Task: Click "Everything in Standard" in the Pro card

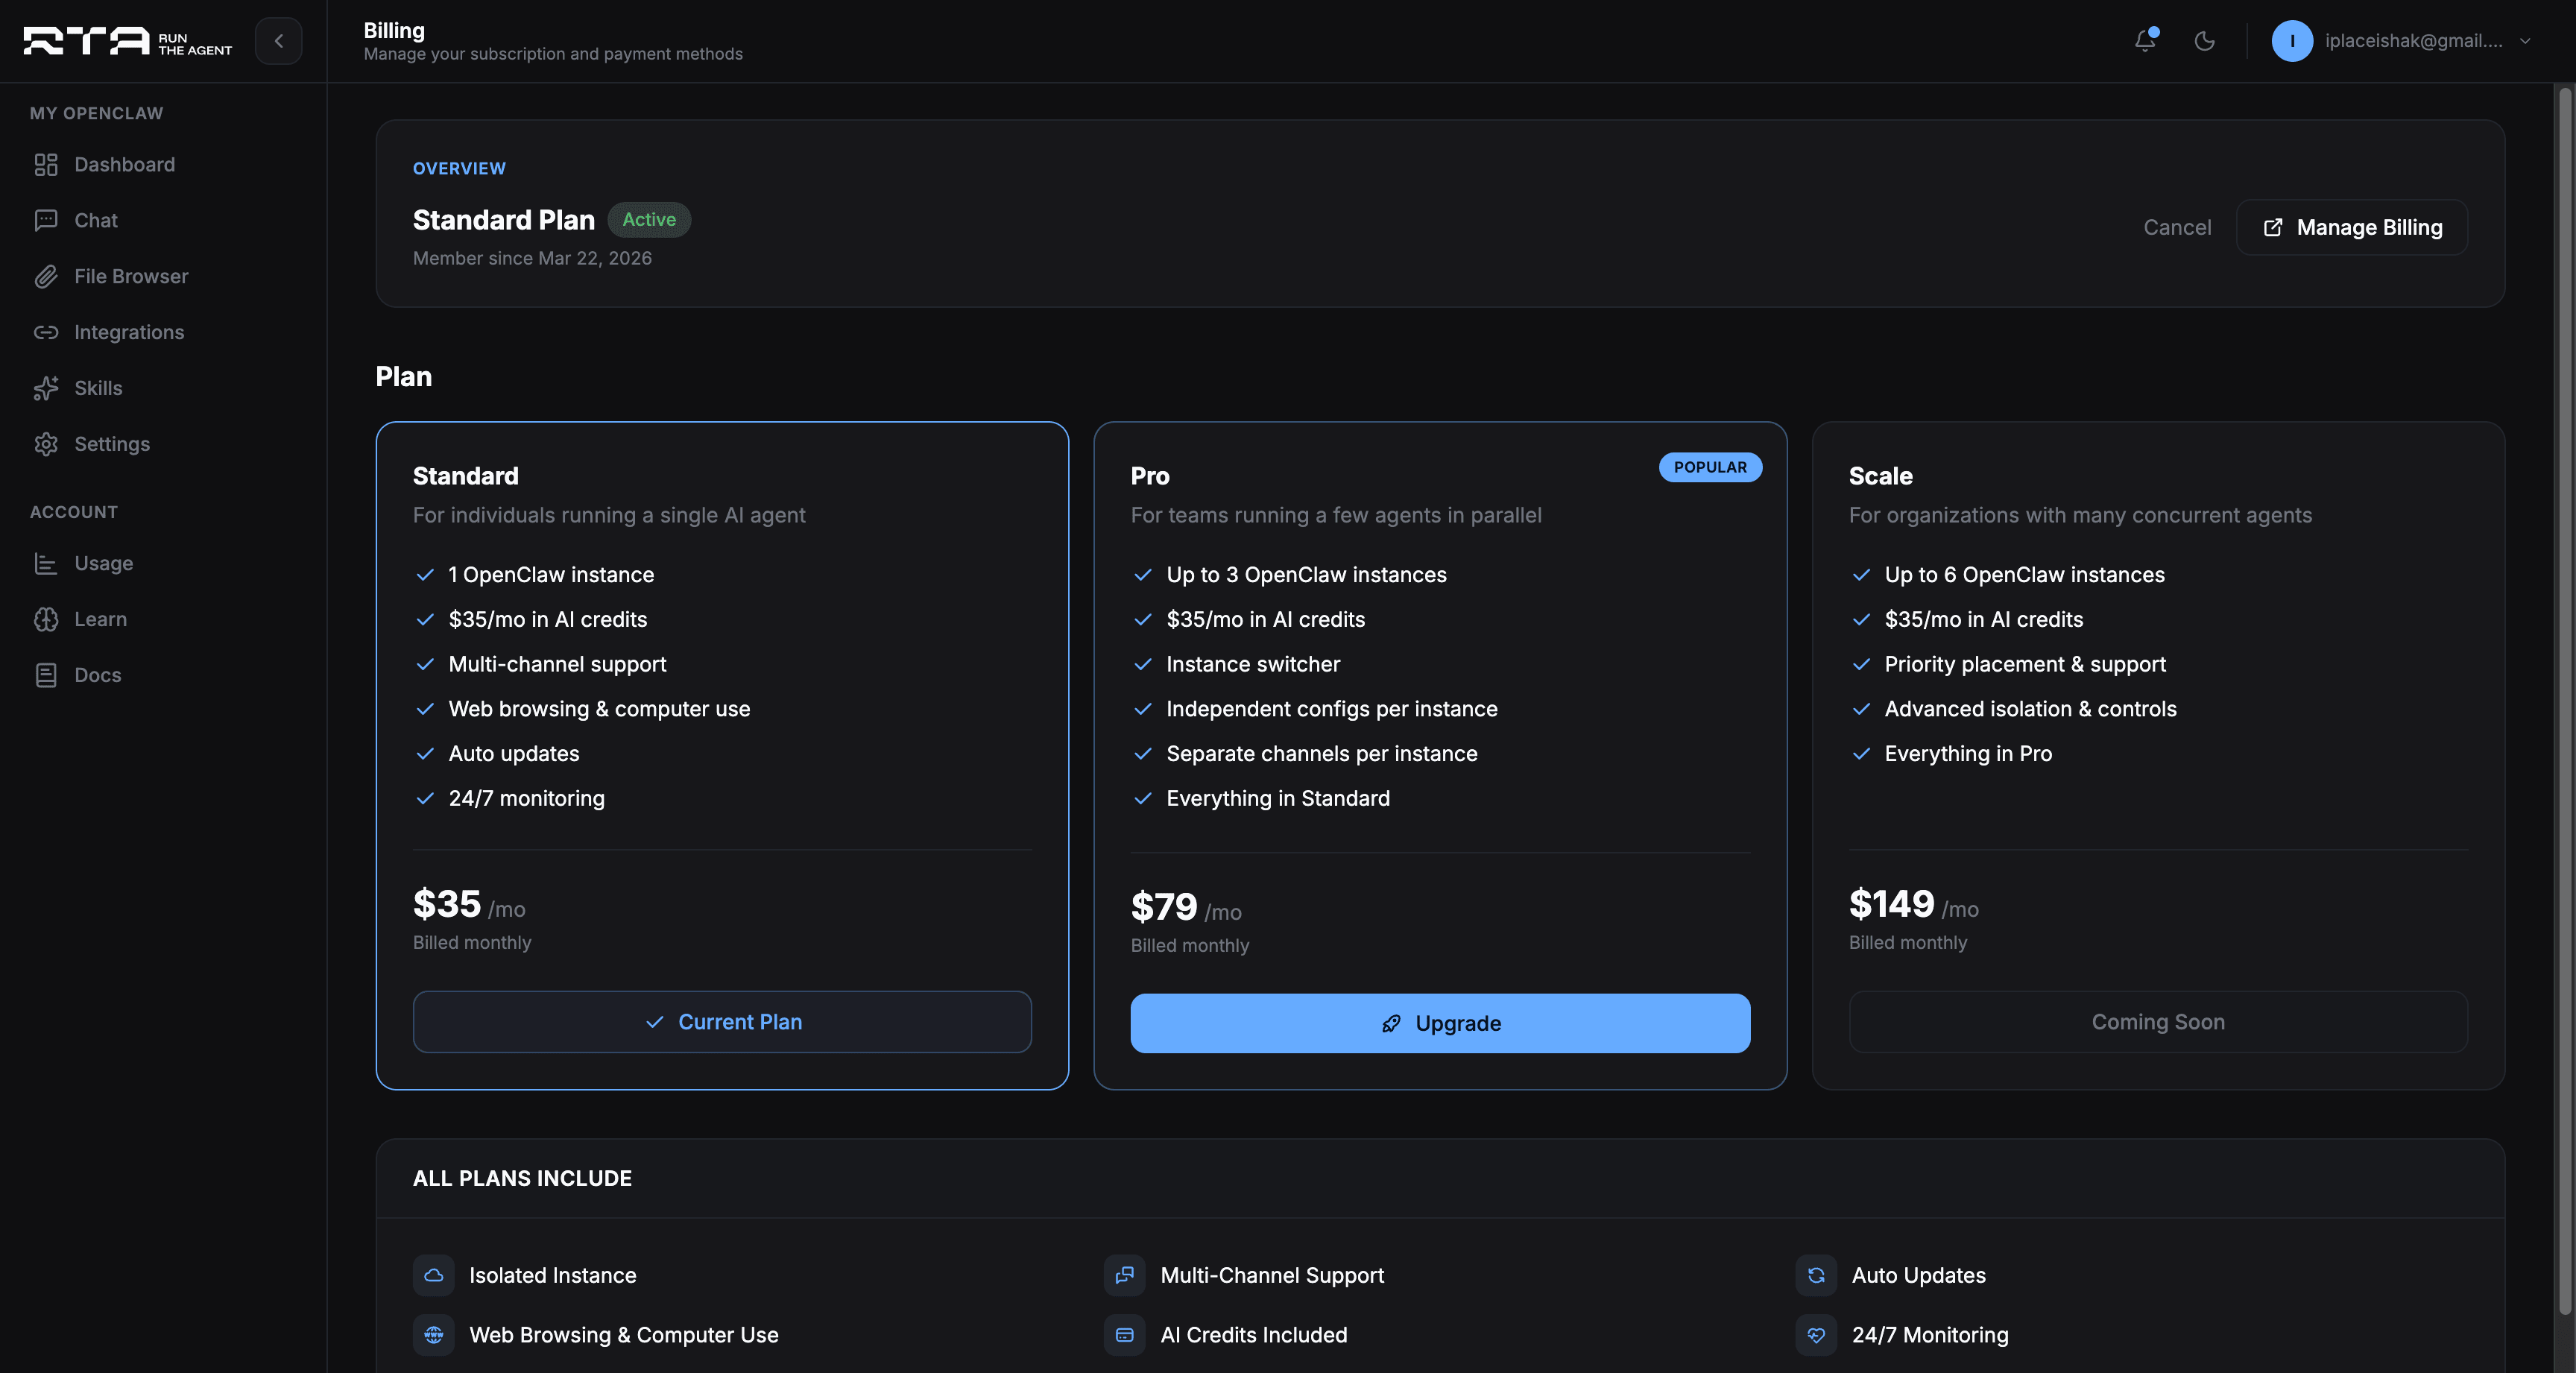Action: click(1278, 799)
